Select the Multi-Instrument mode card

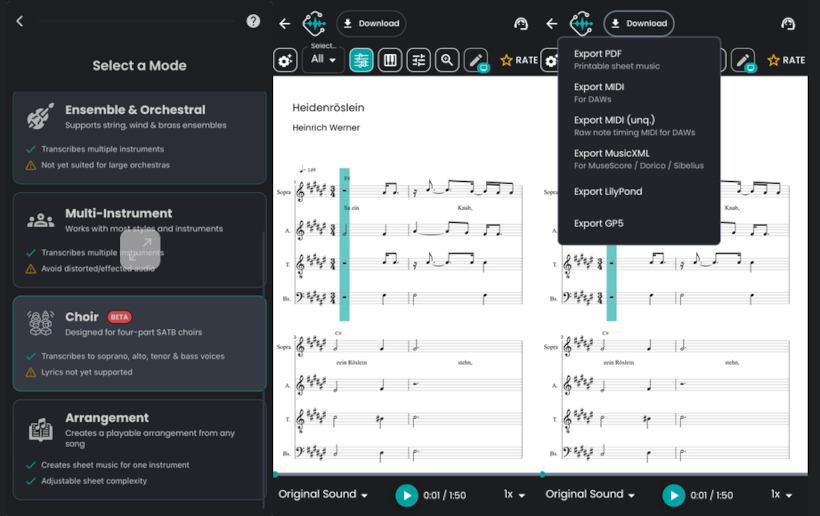click(x=140, y=240)
